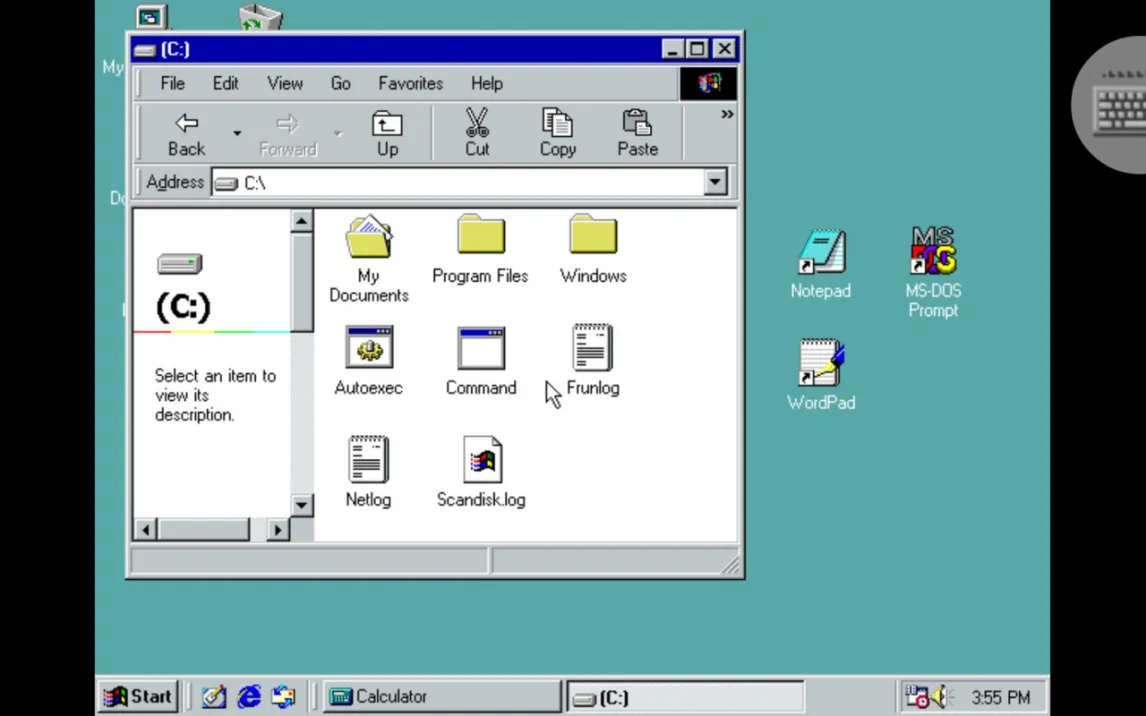Viewport: 1146px width, 716px height.
Task: Select the Autoexec batch file icon
Action: pyautogui.click(x=368, y=349)
